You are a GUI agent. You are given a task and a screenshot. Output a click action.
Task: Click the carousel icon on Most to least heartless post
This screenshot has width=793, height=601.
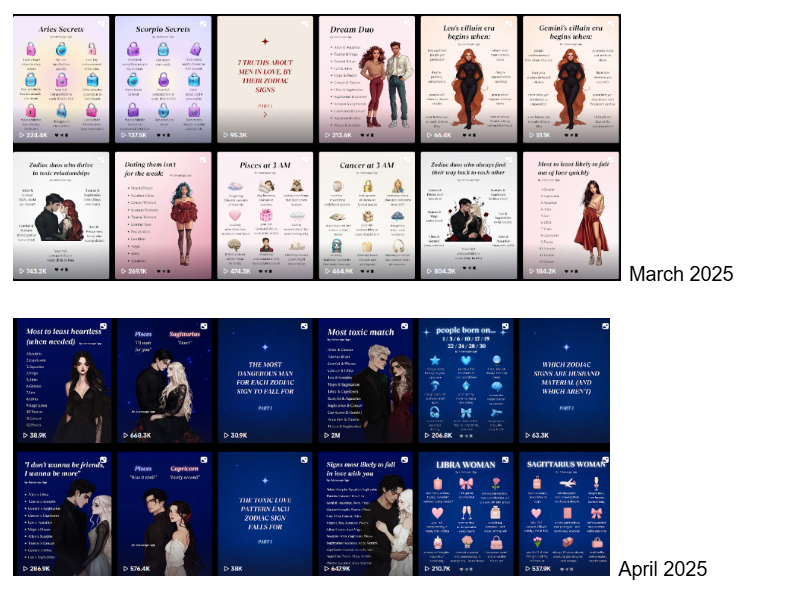pos(103,327)
